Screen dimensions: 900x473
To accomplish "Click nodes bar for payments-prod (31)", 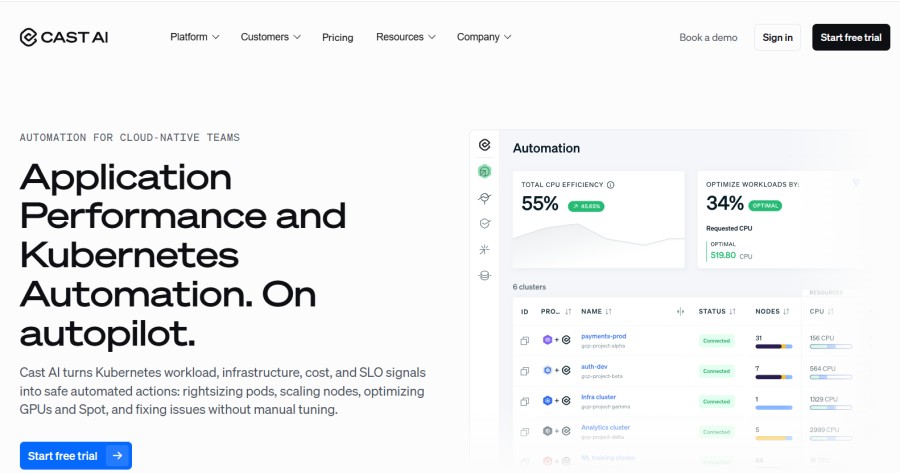I will (774, 346).
